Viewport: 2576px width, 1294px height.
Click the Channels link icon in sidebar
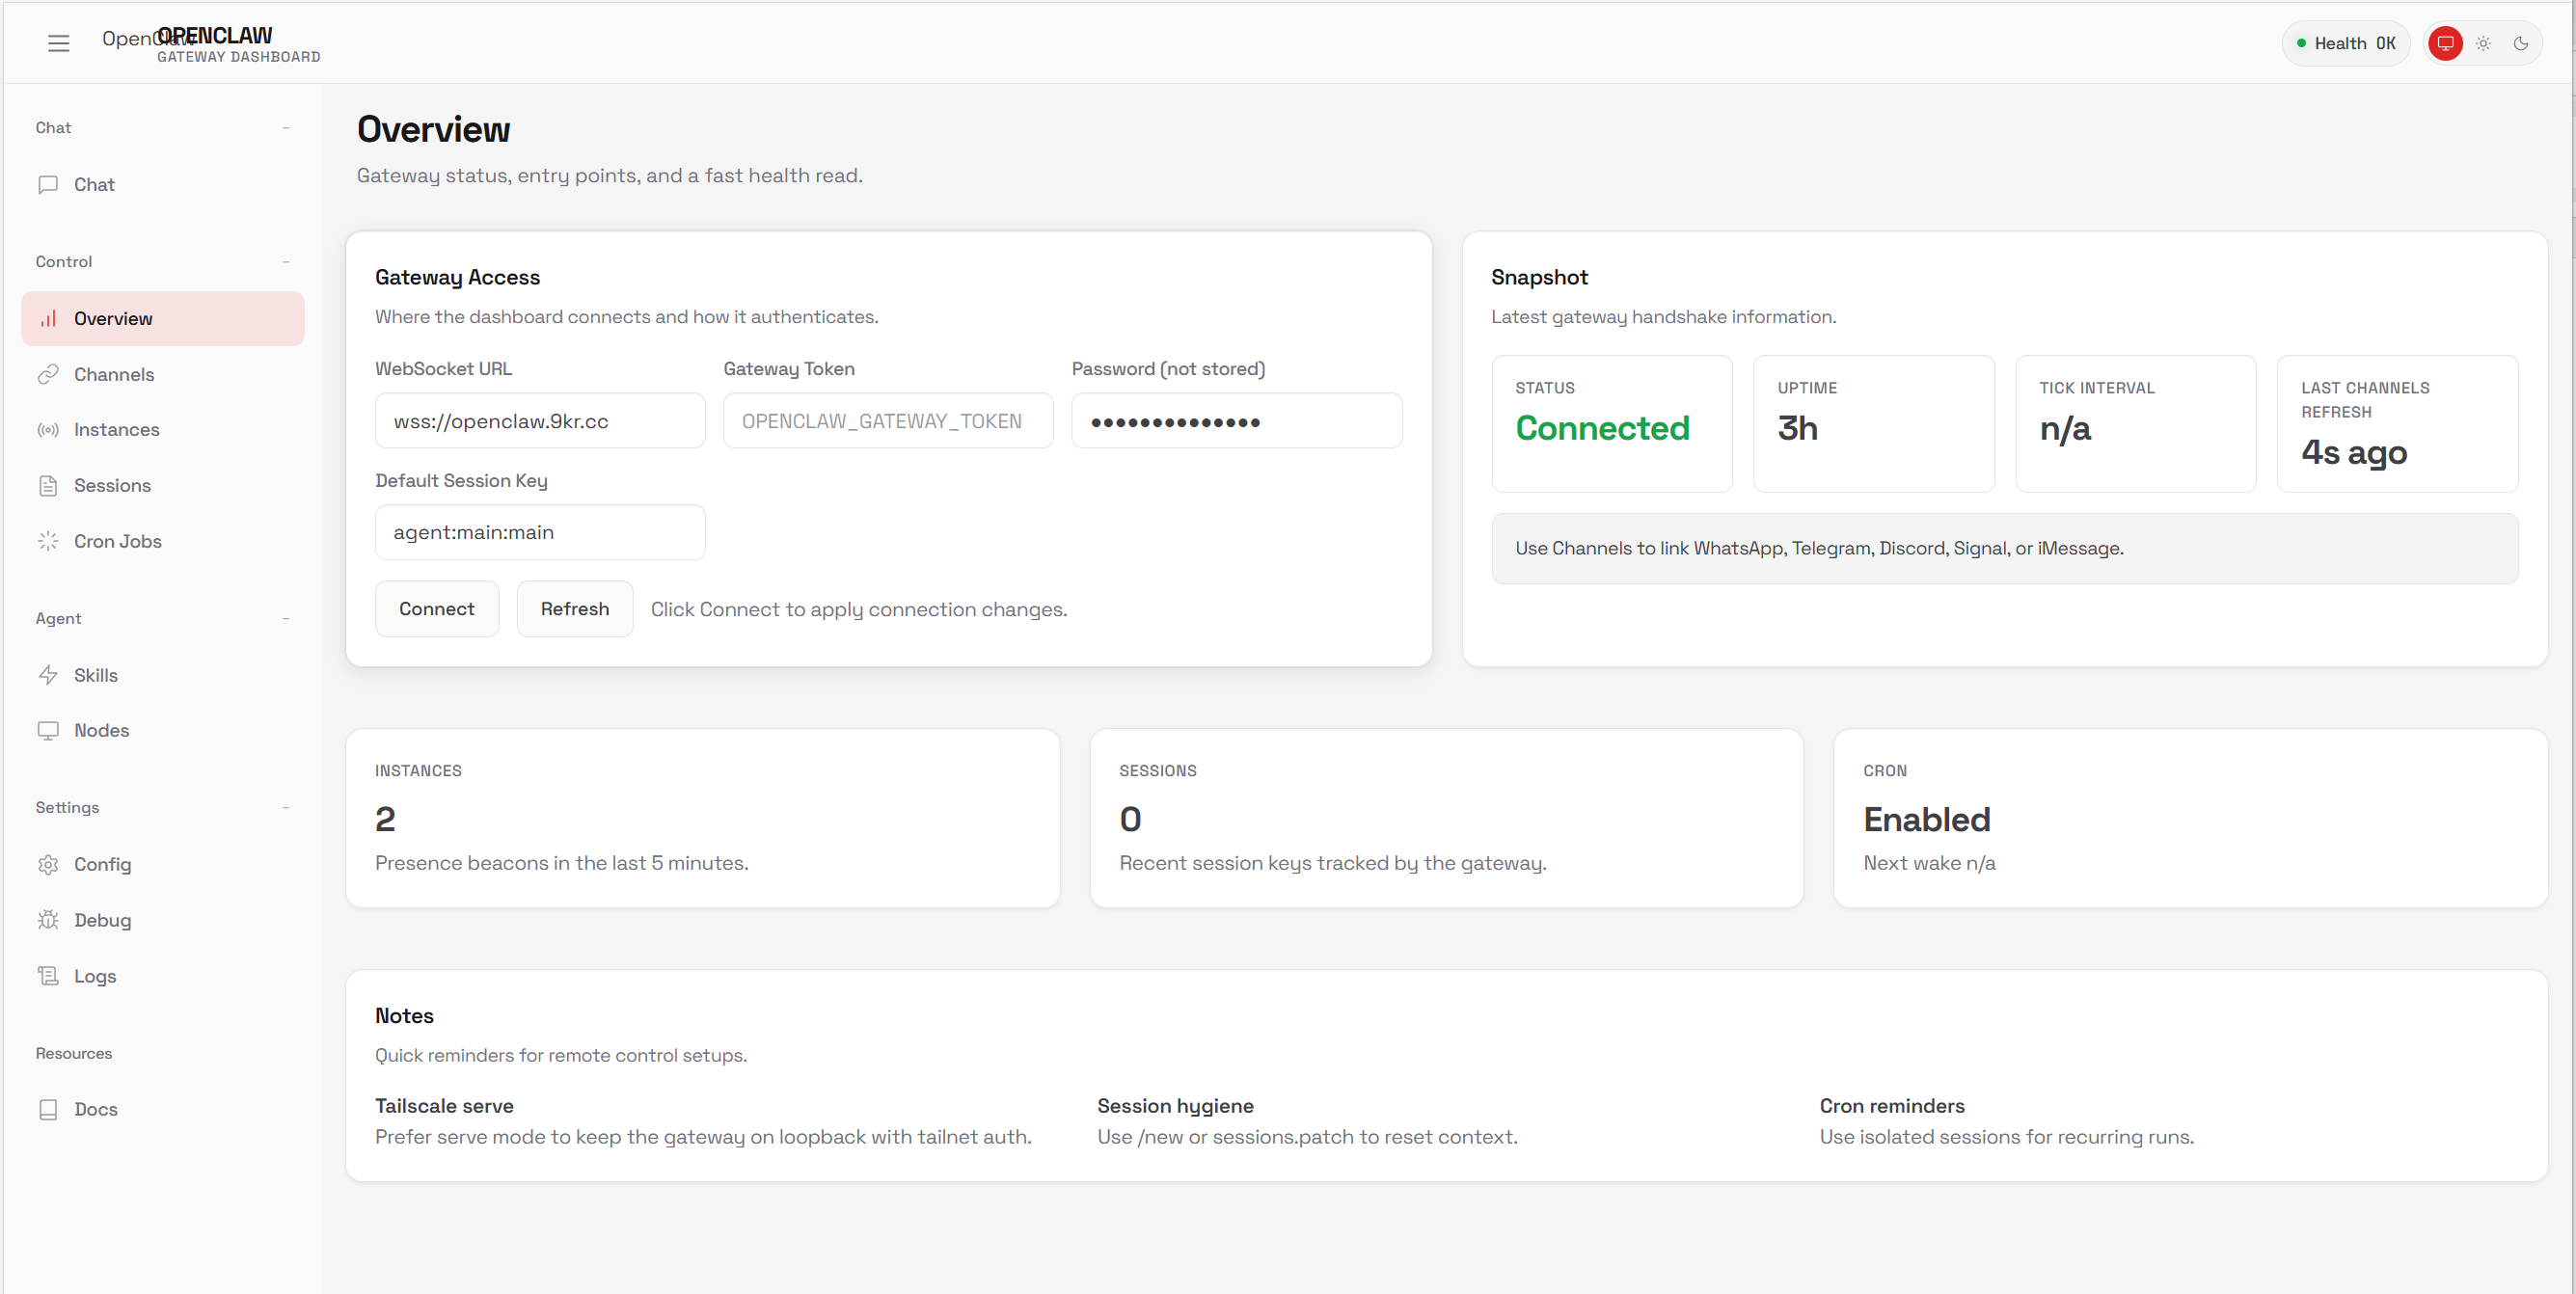(48, 374)
